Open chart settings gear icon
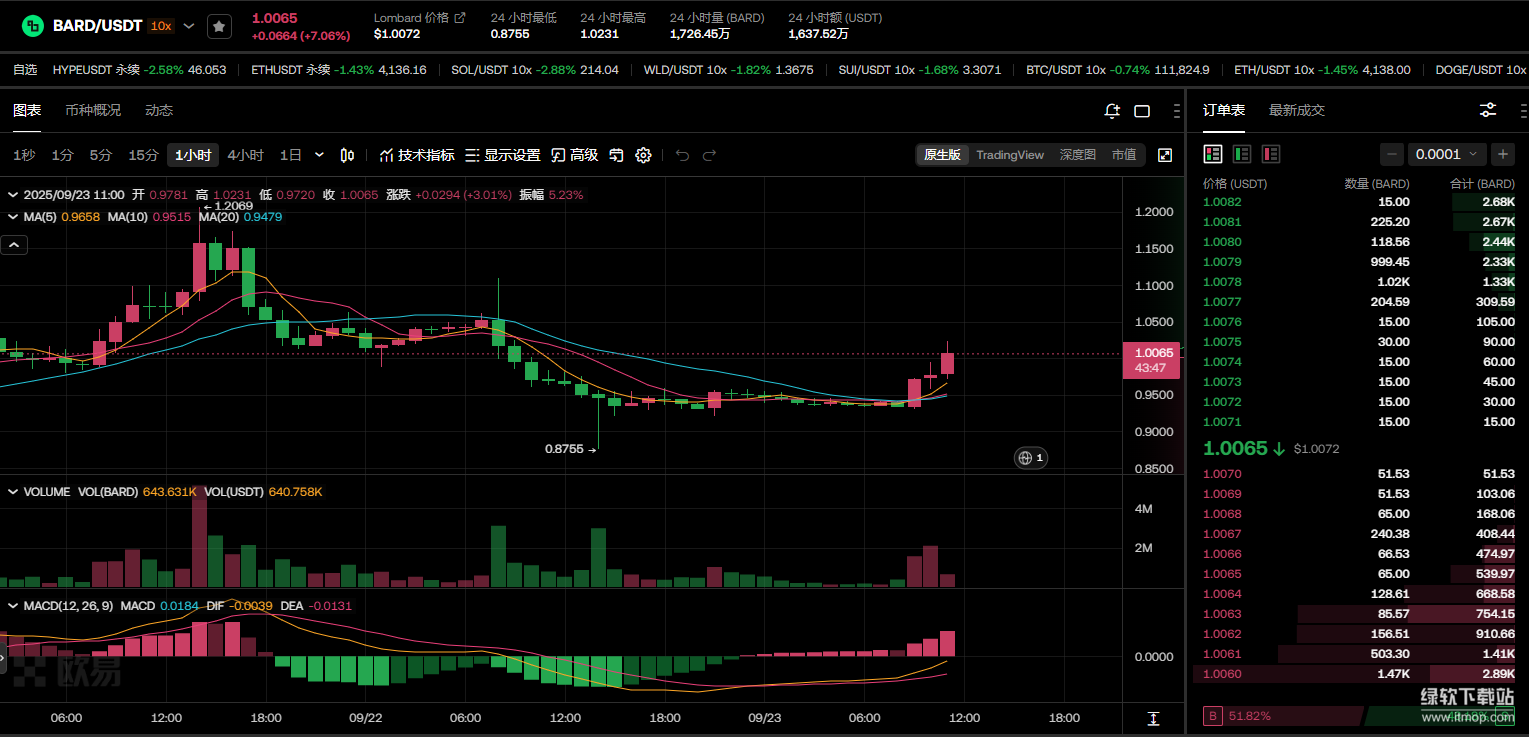Viewport: 1529px width, 737px height. coord(643,155)
